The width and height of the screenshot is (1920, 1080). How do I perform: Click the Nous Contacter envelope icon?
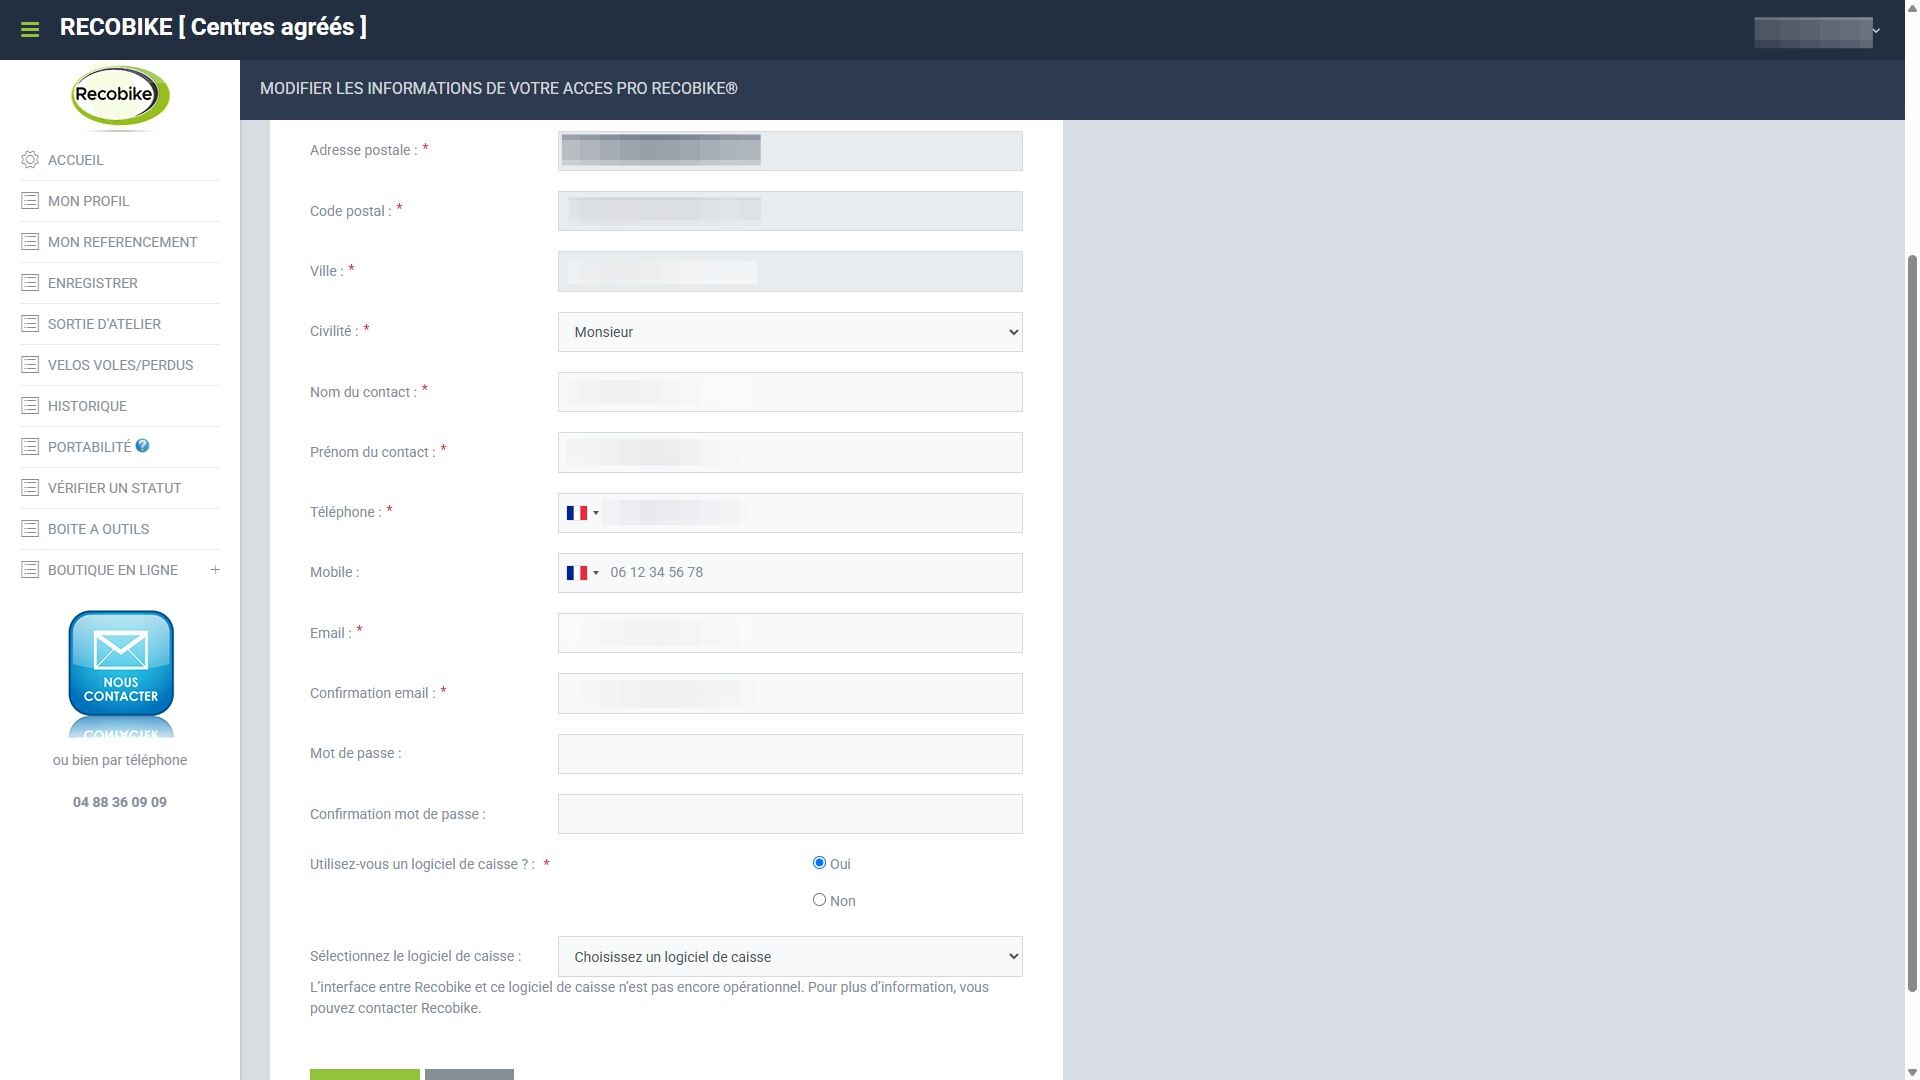click(x=121, y=664)
